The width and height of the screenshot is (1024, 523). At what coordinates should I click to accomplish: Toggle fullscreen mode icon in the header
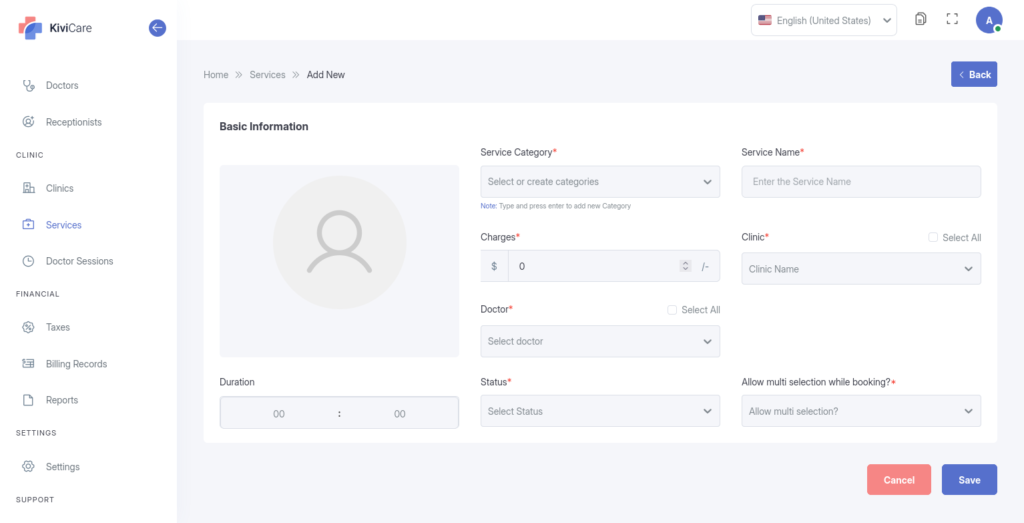(952, 19)
